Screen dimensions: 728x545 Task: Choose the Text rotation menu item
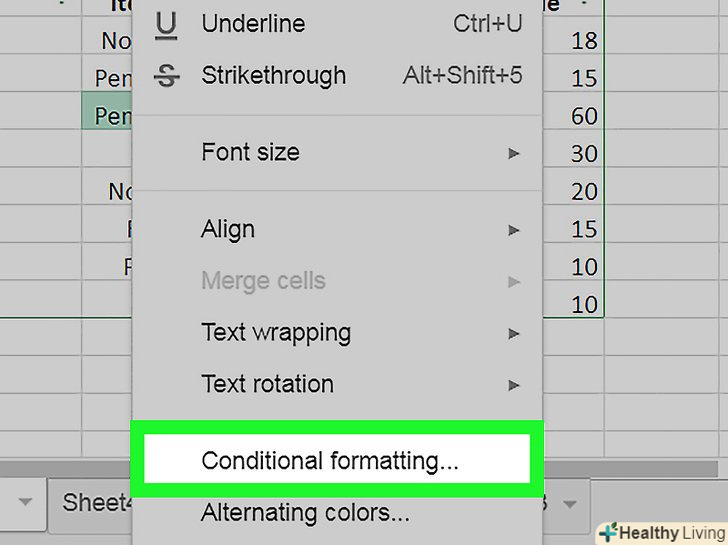coord(267,384)
